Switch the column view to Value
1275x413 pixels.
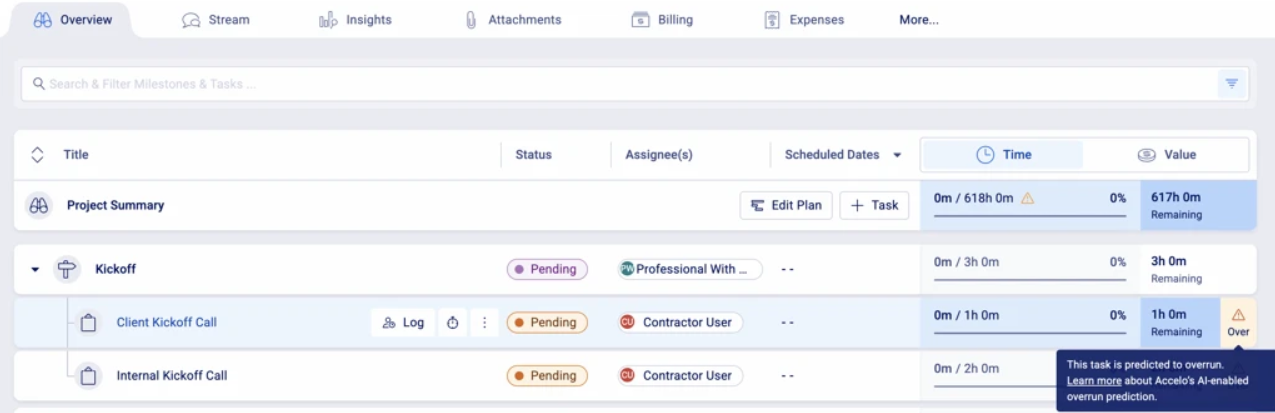point(1166,155)
